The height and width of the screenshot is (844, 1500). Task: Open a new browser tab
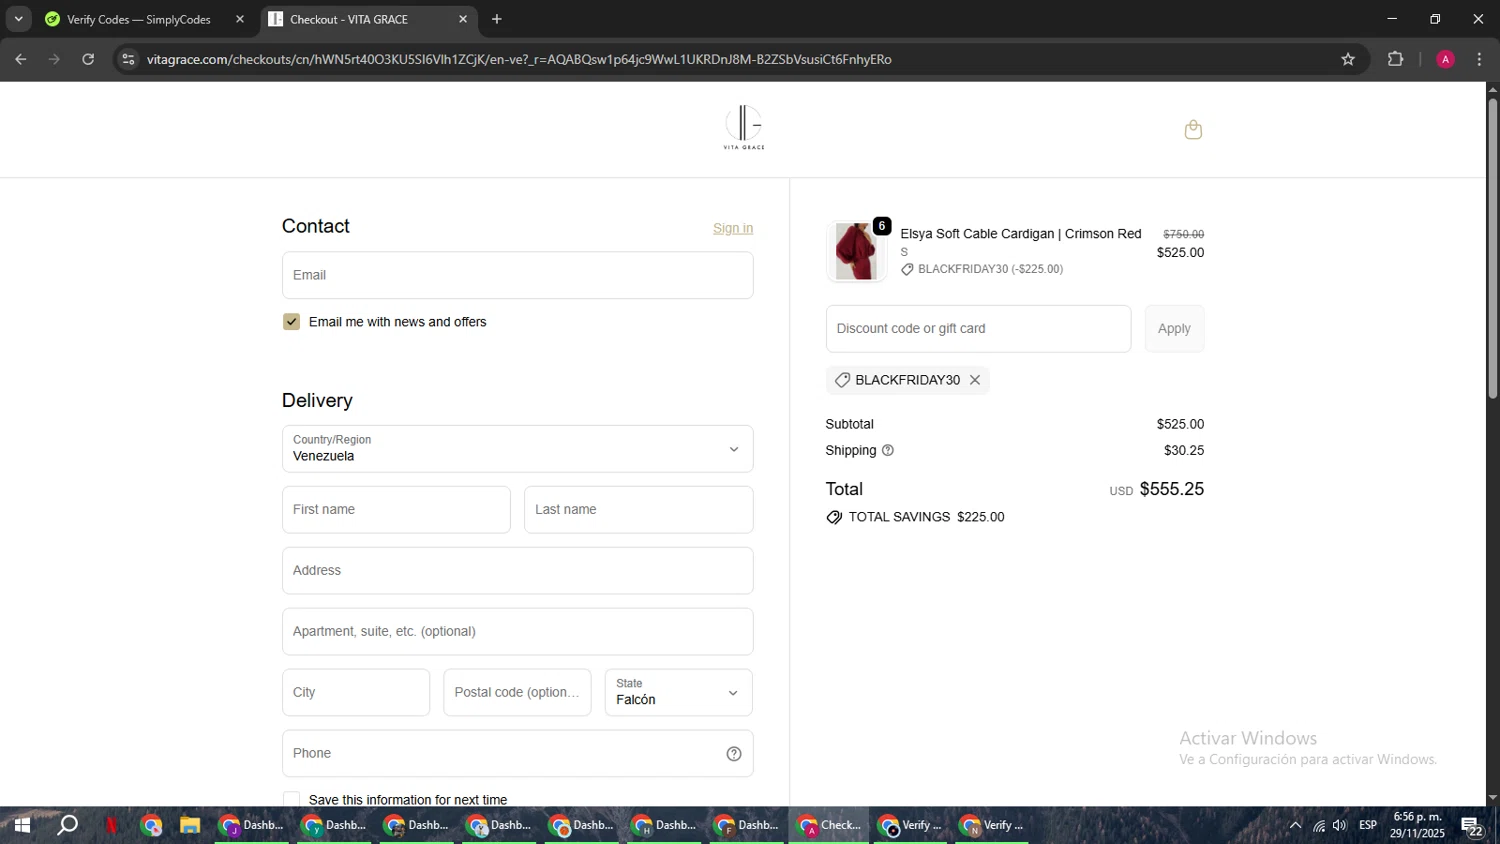[497, 19]
